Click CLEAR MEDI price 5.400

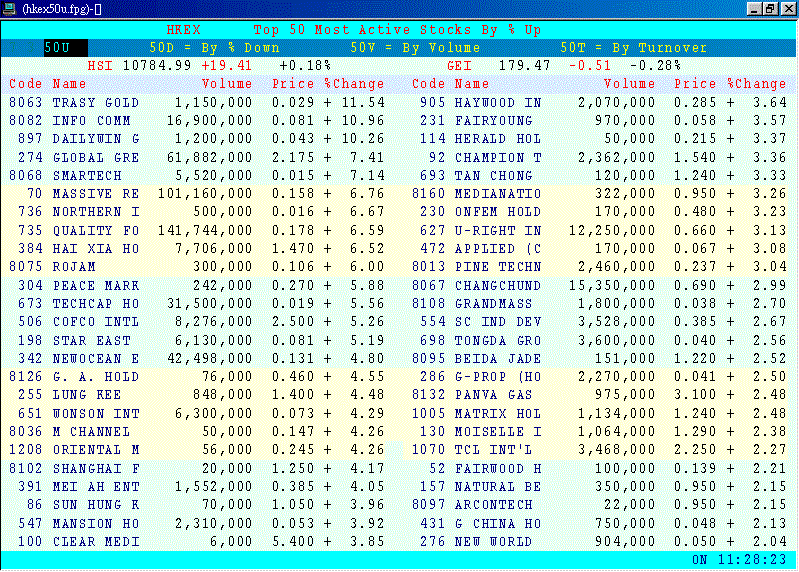pos(293,541)
